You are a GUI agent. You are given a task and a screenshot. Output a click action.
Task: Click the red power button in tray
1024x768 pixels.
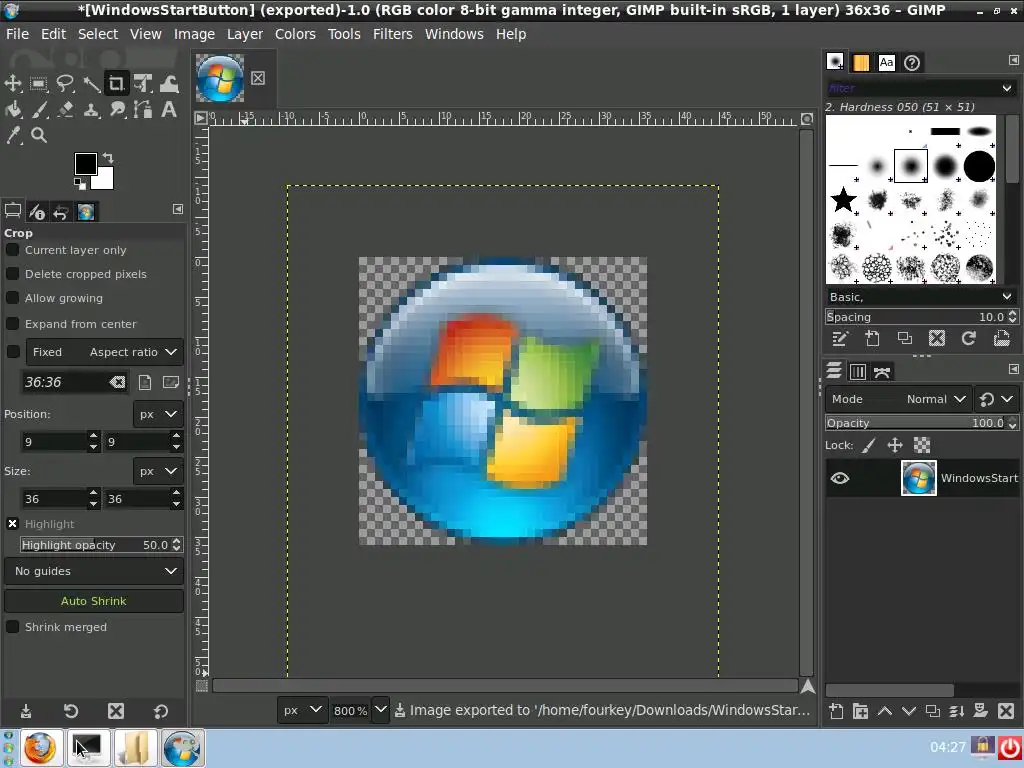[1010, 748]
